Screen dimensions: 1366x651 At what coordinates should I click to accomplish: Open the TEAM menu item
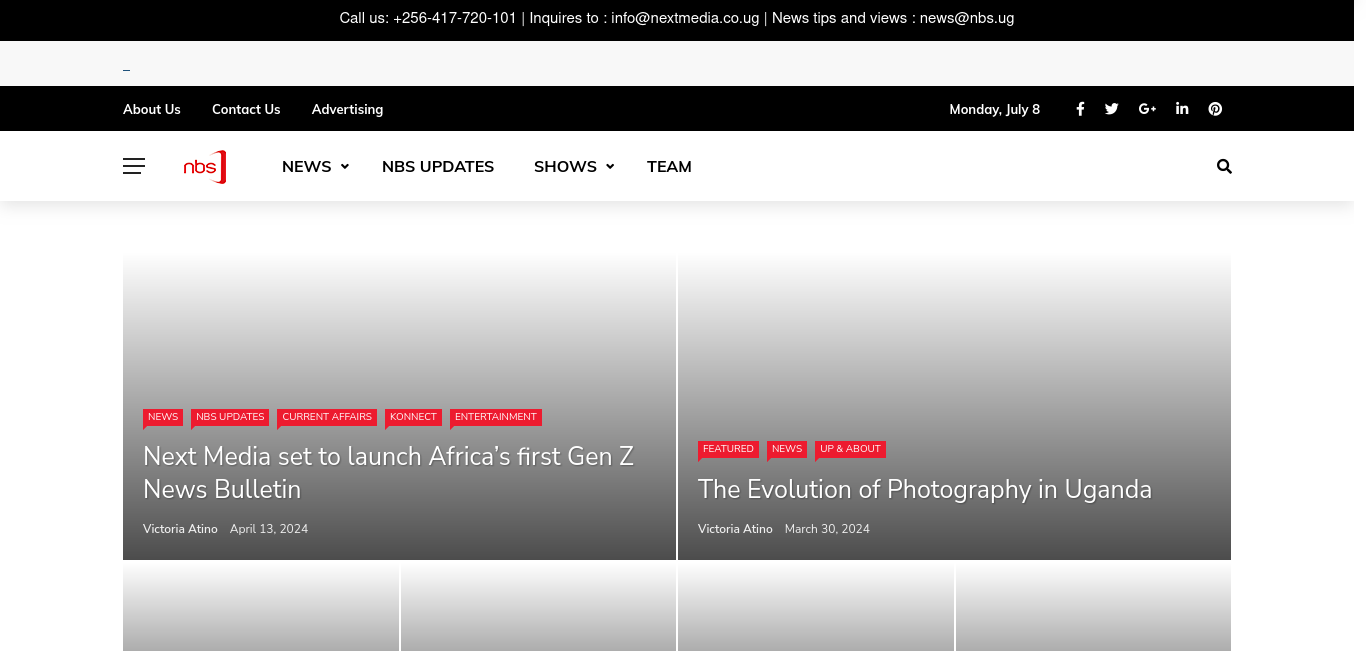click(x=669, y=167)
